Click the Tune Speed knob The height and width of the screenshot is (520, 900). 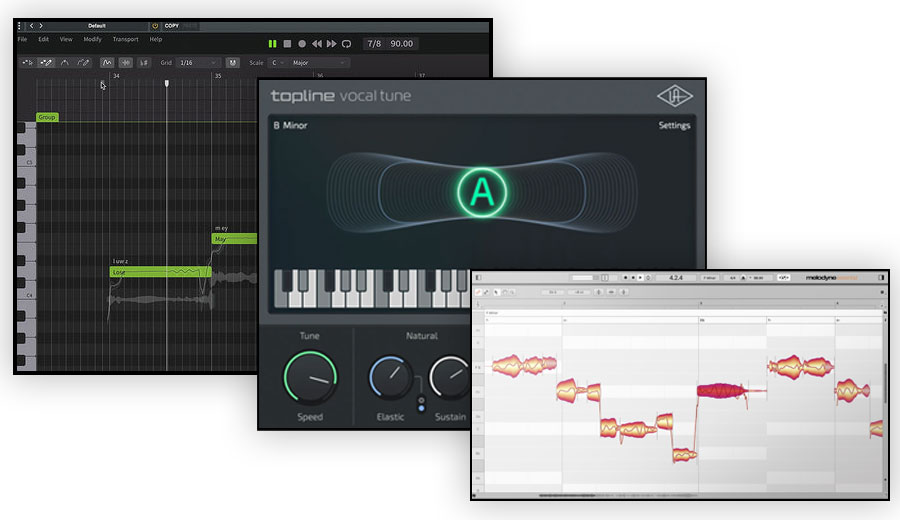click(x=310, y=378)
